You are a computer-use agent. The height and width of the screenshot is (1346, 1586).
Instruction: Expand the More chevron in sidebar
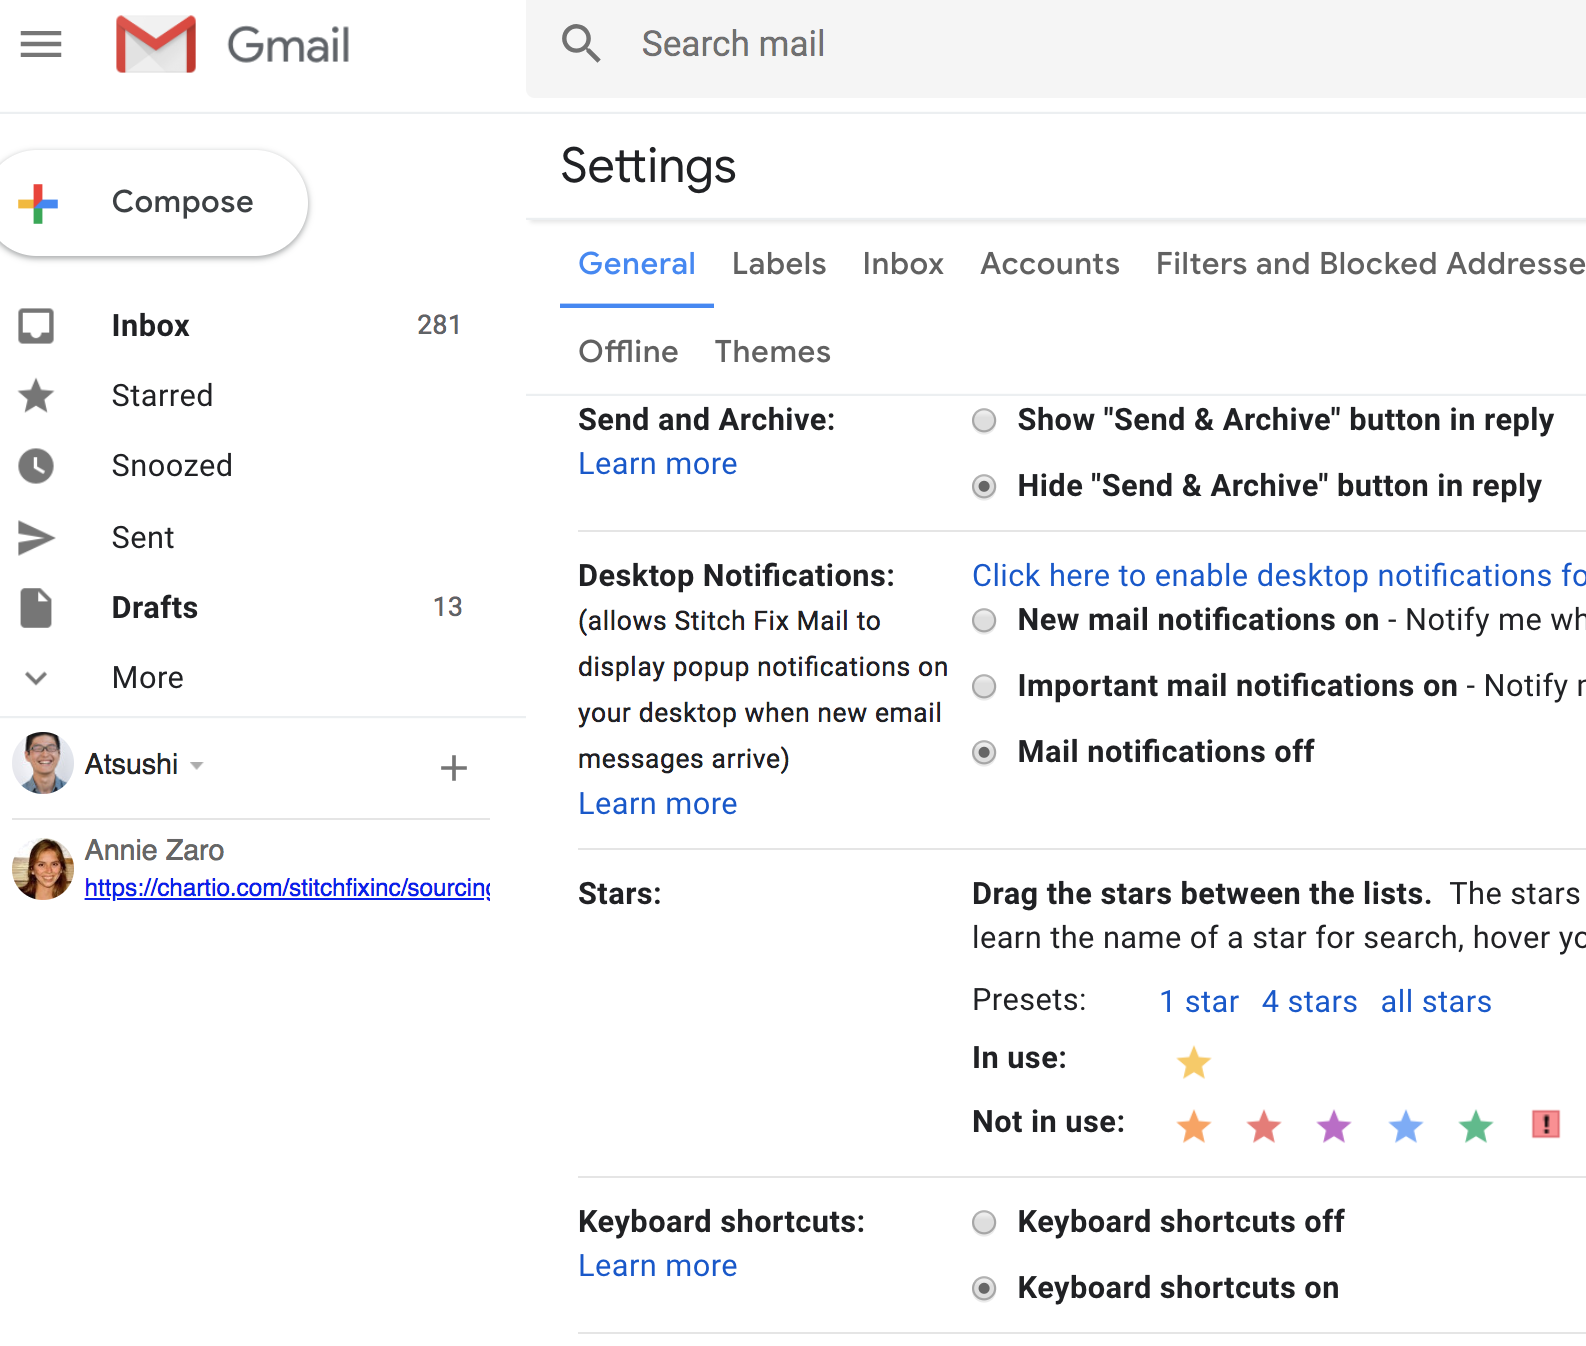(36, 678)
